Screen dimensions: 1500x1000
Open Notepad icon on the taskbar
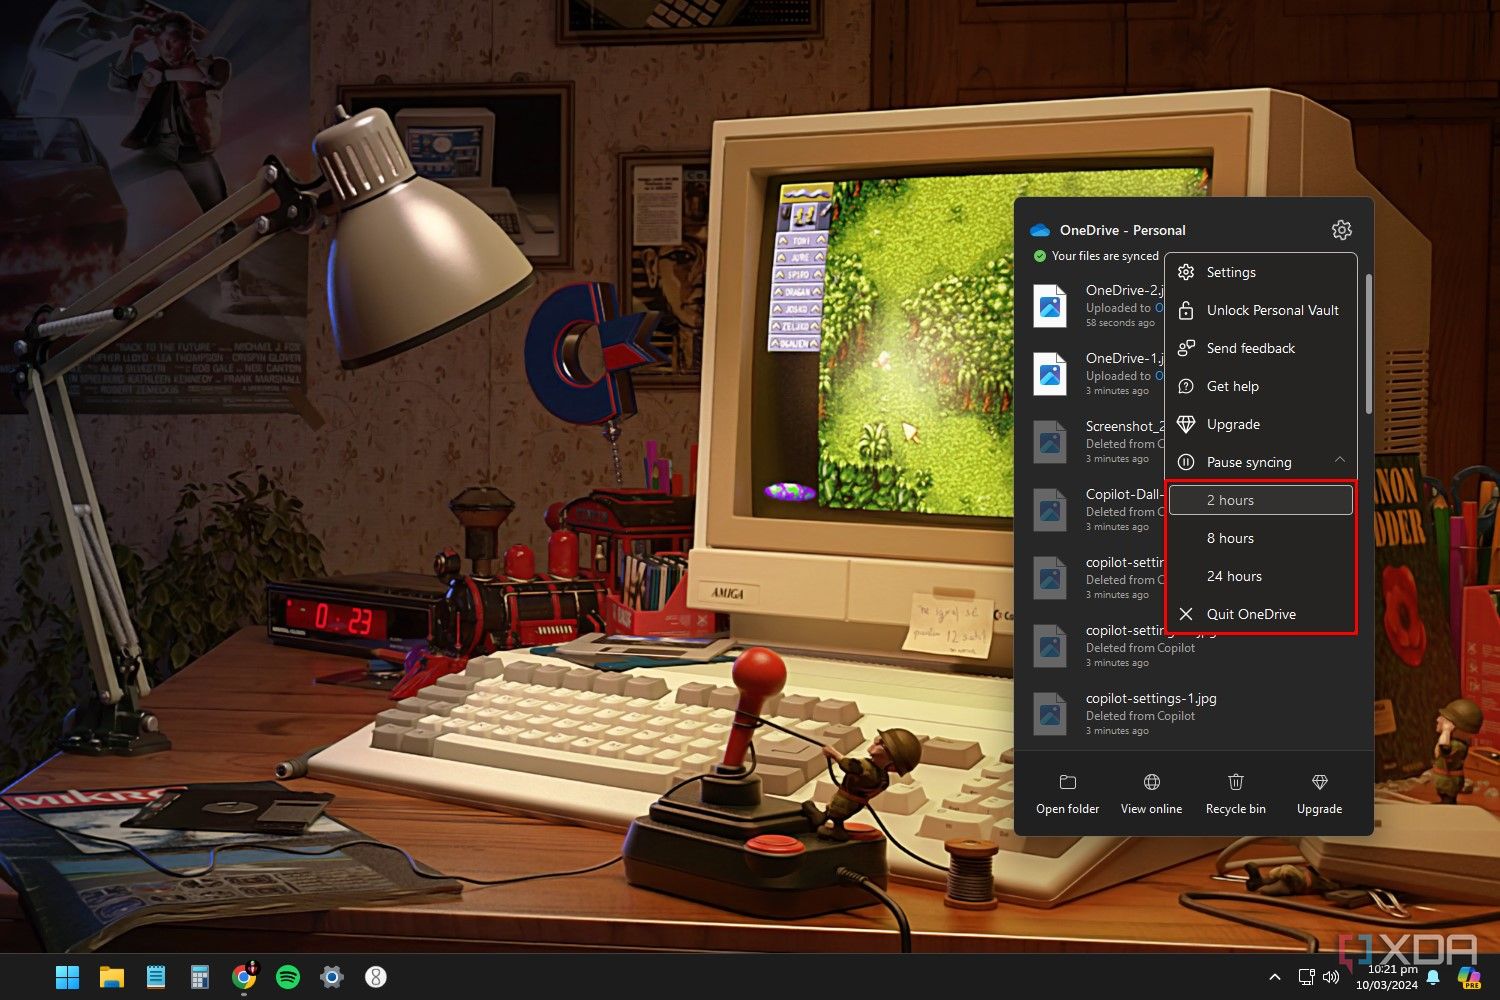point(155,977)
